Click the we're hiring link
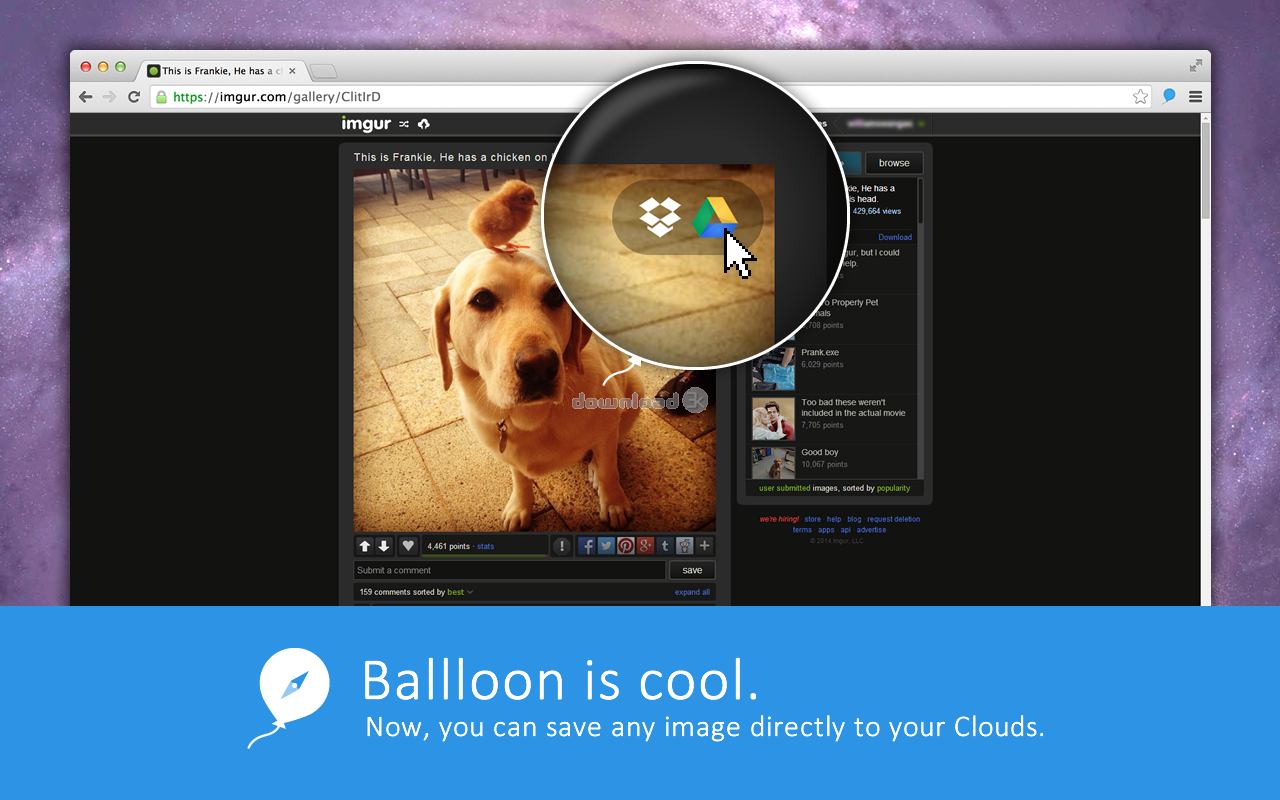 point(779,519)
